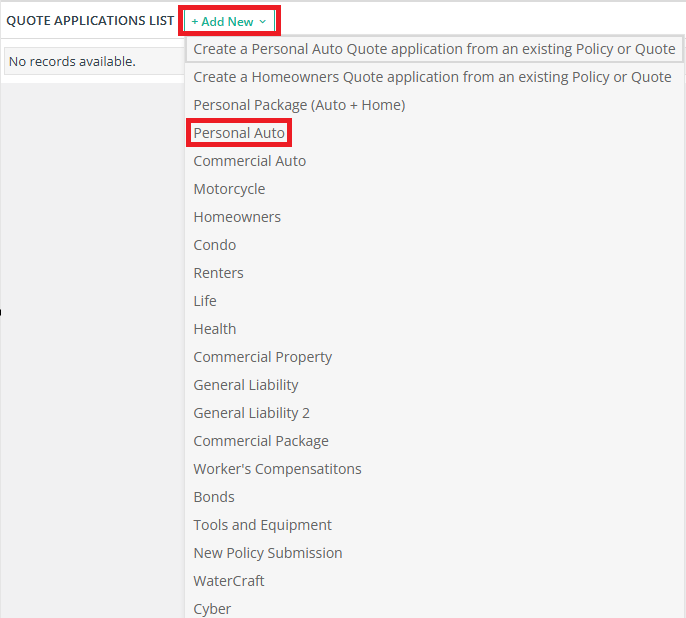Select Worker's Compensatitons option
The image size is (686, 618).
(277, 469)
